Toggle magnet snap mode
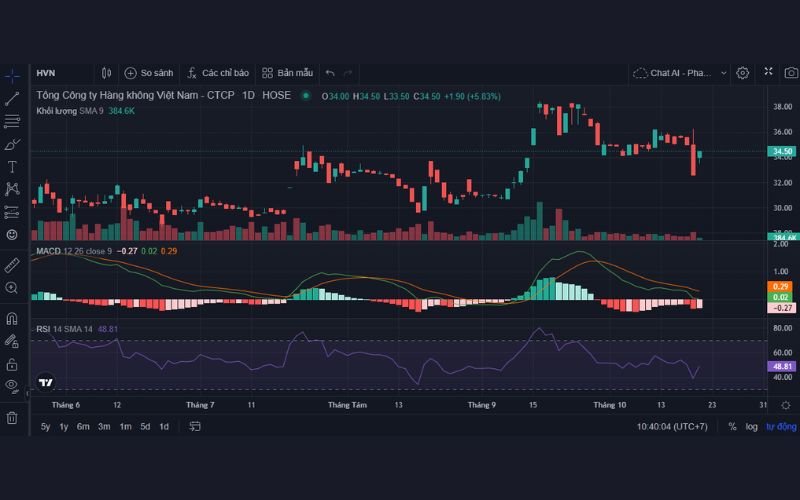Viewport: 800px width, 500px height. click(x=12, y=319)
